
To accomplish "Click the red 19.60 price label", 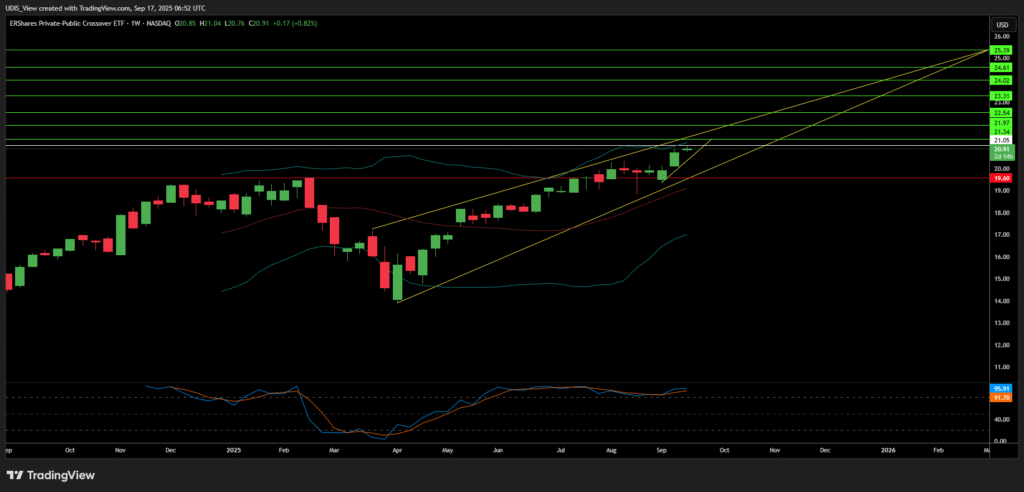I will tap(1002, 177).
